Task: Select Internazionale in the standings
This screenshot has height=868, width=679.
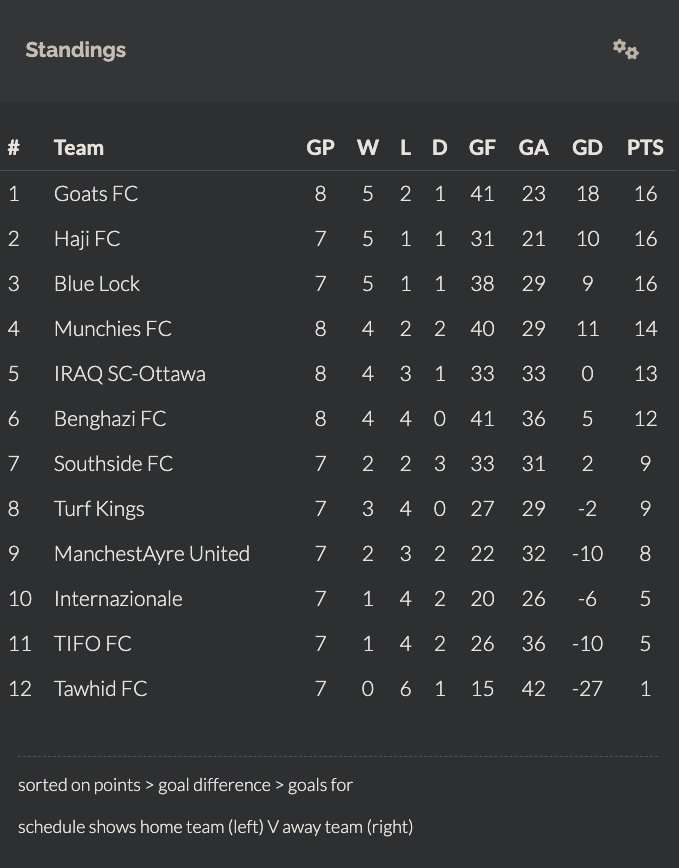Action: [x=118, y=599]
